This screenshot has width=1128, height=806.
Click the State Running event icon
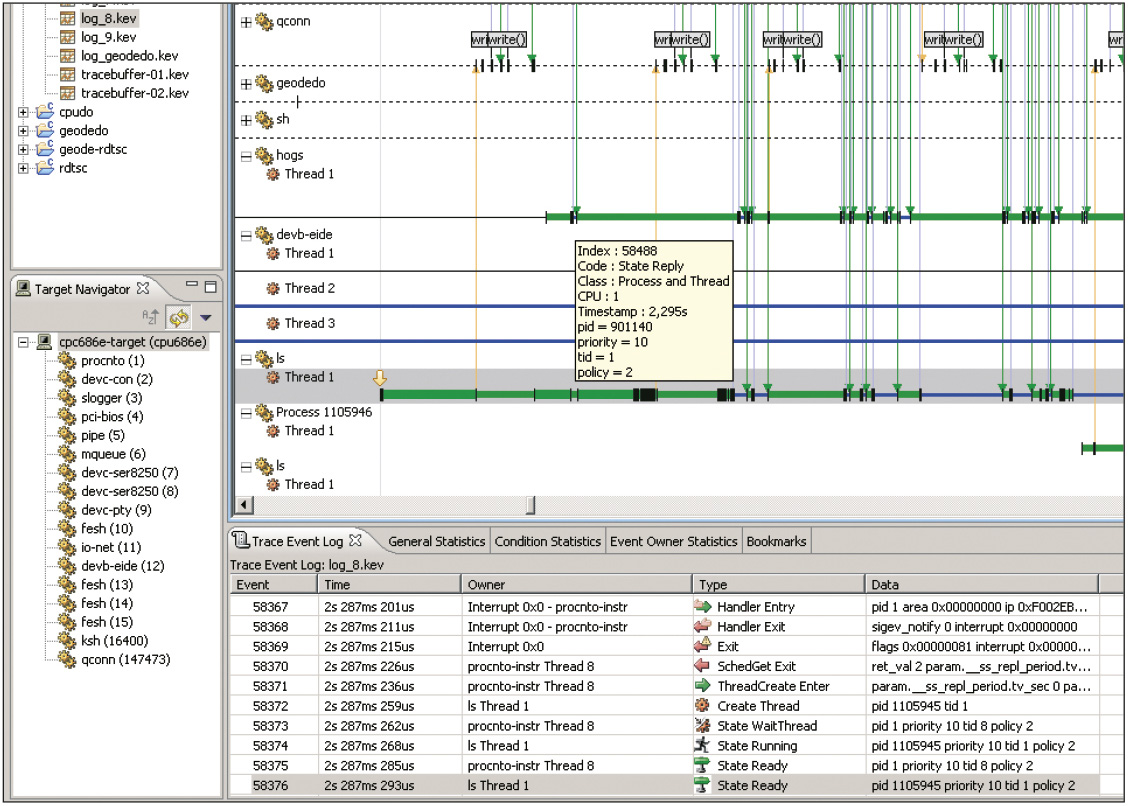point(702,746)
